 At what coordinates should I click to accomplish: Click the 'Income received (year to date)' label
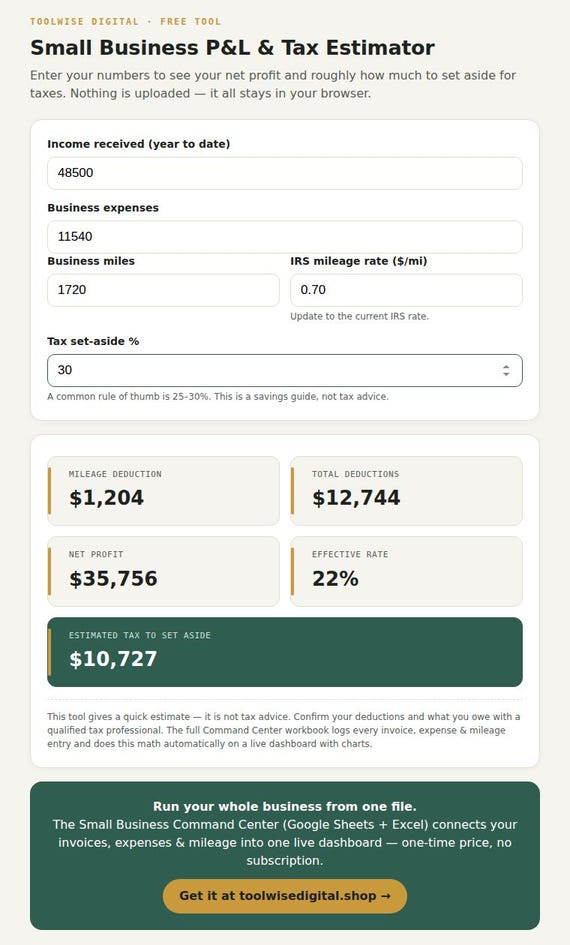(x=139, y=144)
